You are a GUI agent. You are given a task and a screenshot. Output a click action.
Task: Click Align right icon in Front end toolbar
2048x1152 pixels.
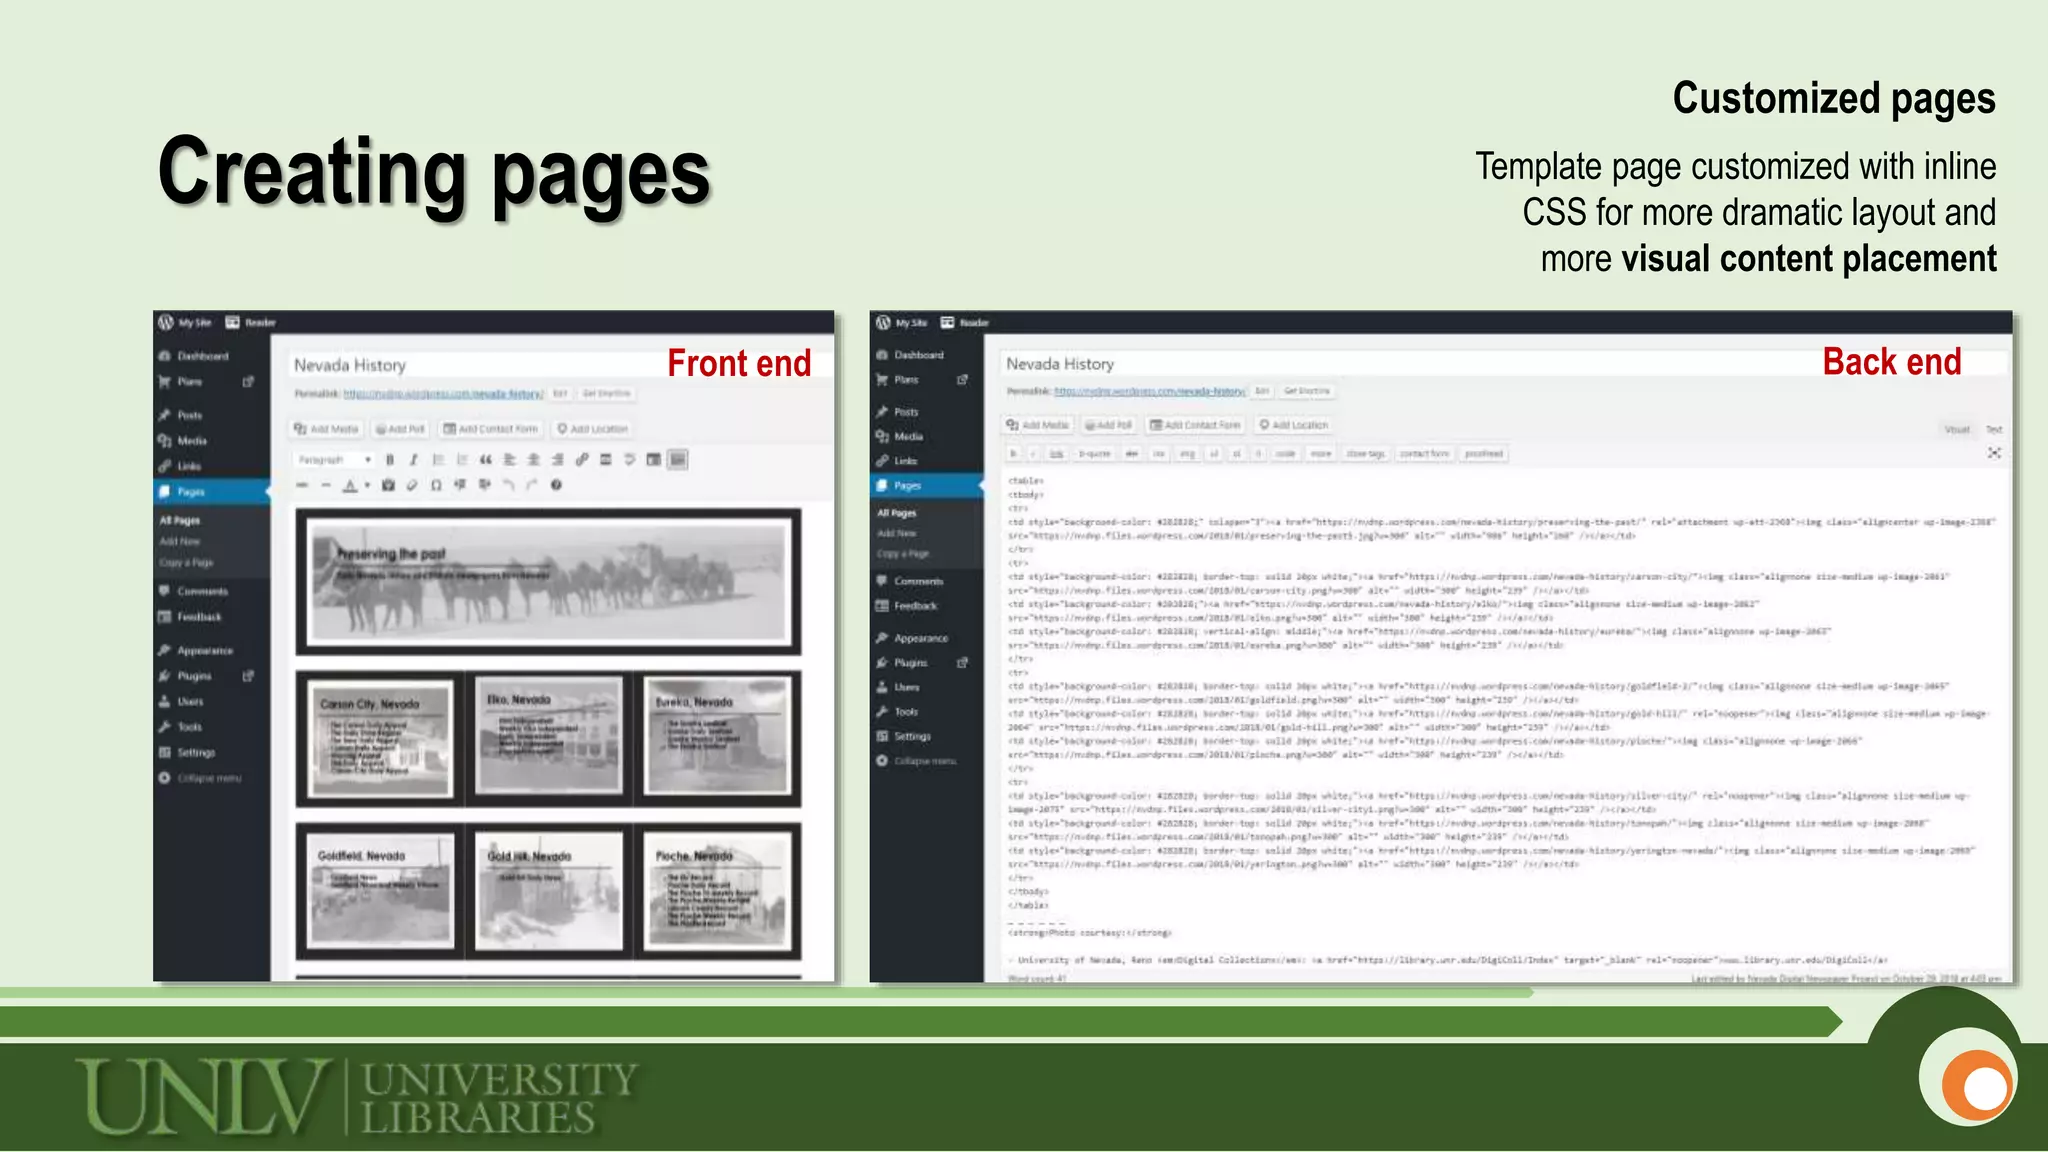557,460
